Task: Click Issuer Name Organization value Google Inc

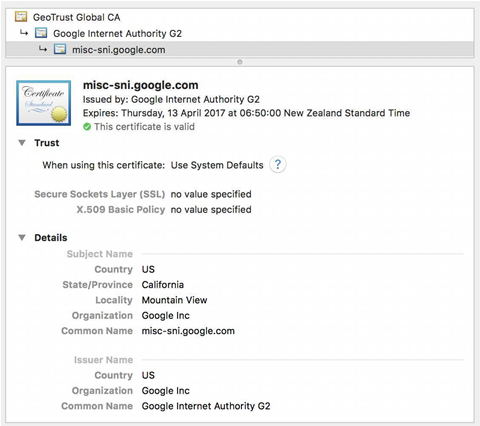Action: pos(166,391)
